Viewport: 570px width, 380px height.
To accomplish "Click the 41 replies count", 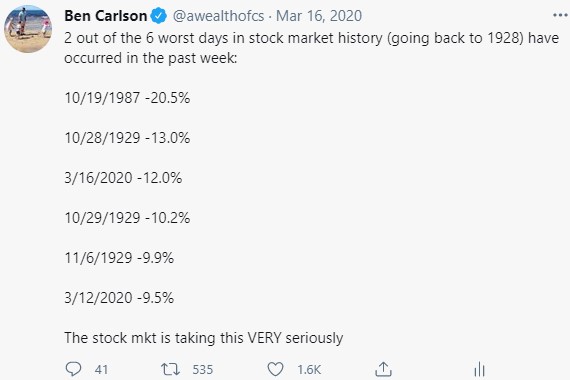I will coord(101,369).
